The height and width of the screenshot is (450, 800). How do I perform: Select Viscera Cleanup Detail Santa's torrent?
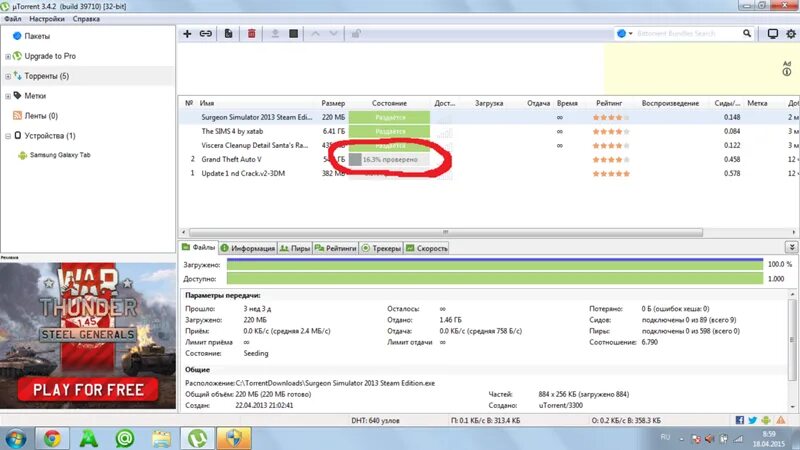tap(255, 145)
